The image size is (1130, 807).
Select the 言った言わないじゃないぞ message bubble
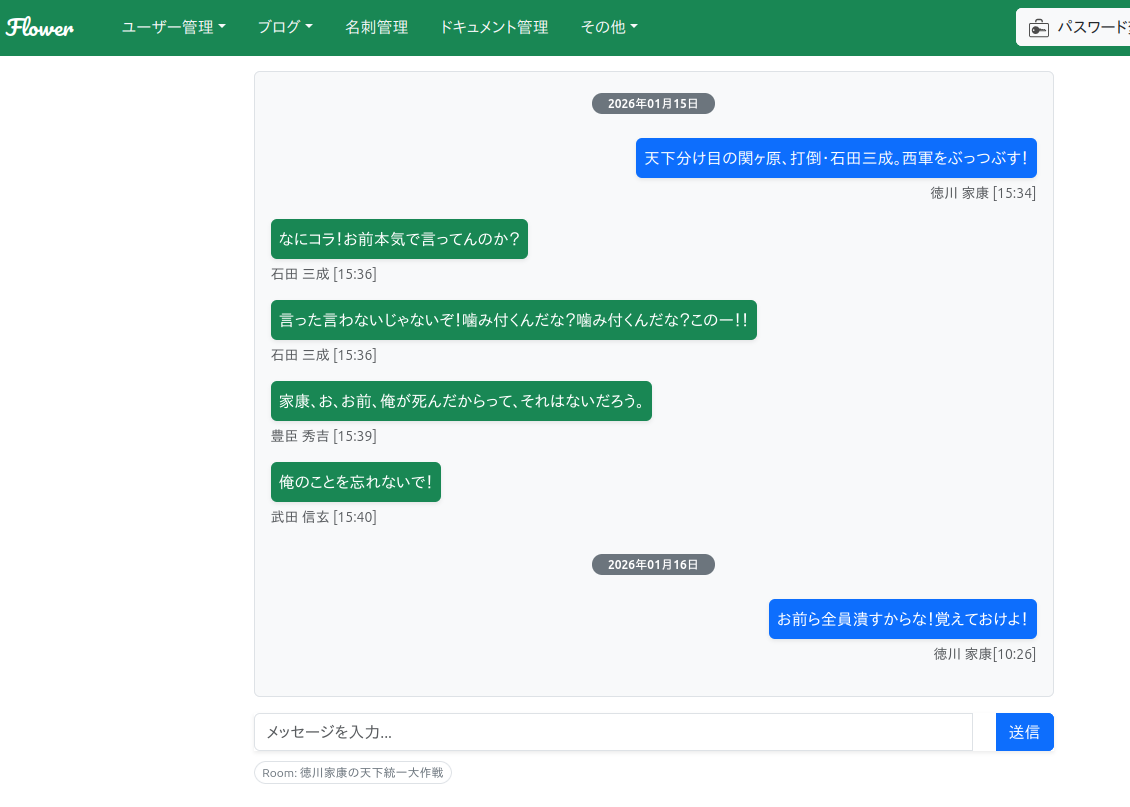point(513,320)
